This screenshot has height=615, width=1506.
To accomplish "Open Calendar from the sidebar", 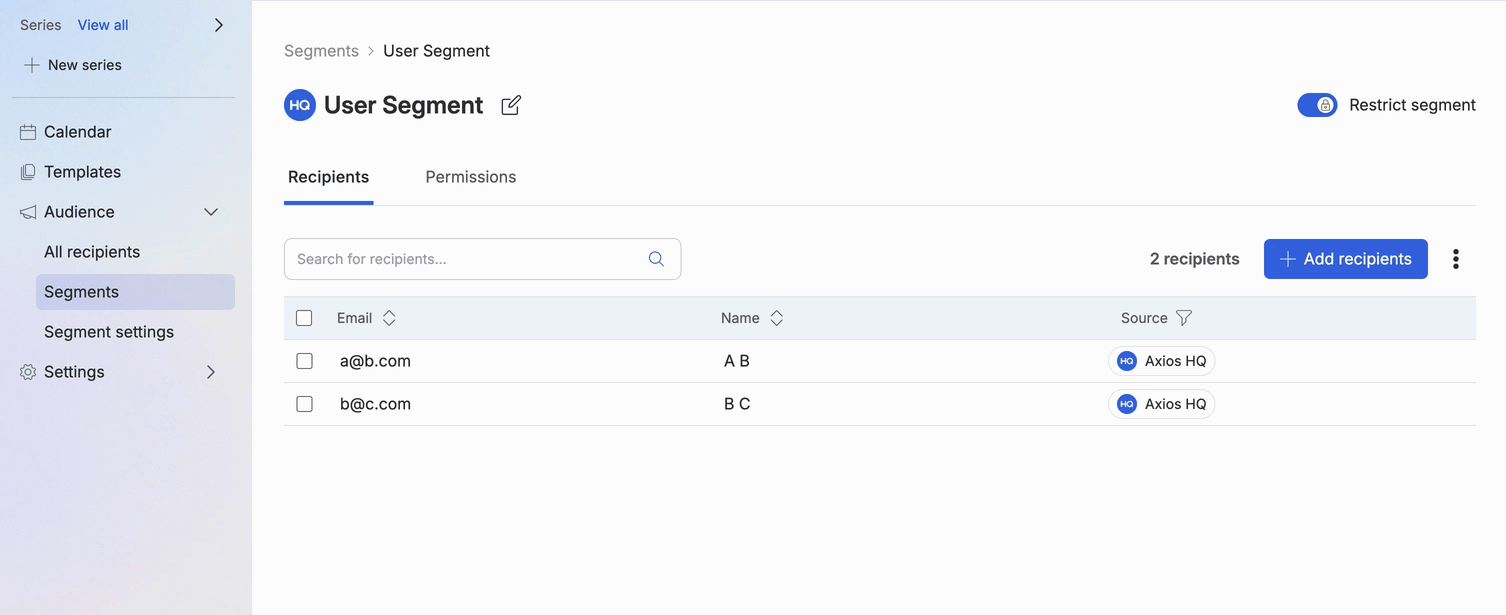I will [78, 132].
